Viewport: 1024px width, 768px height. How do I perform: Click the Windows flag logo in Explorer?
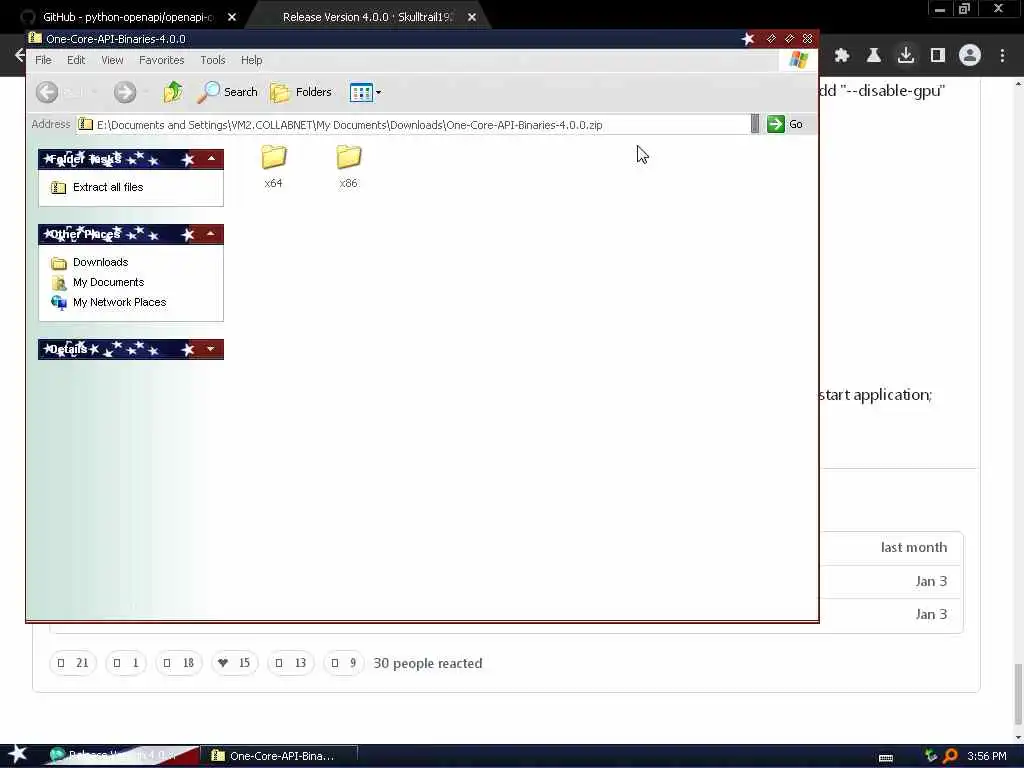[798, 60]
